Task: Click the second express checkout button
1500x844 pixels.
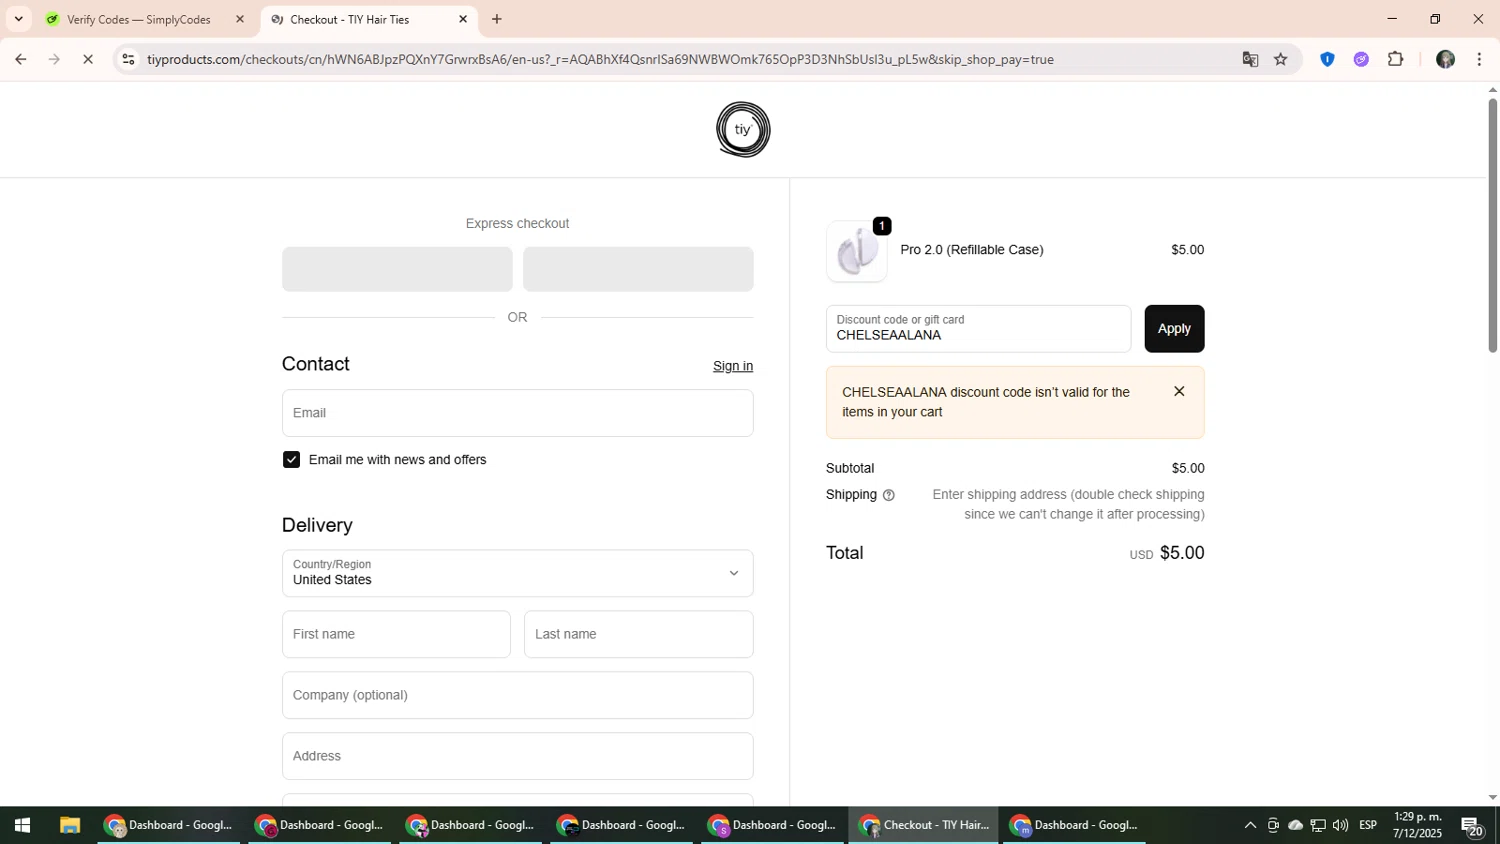Action: coord(638,269)
